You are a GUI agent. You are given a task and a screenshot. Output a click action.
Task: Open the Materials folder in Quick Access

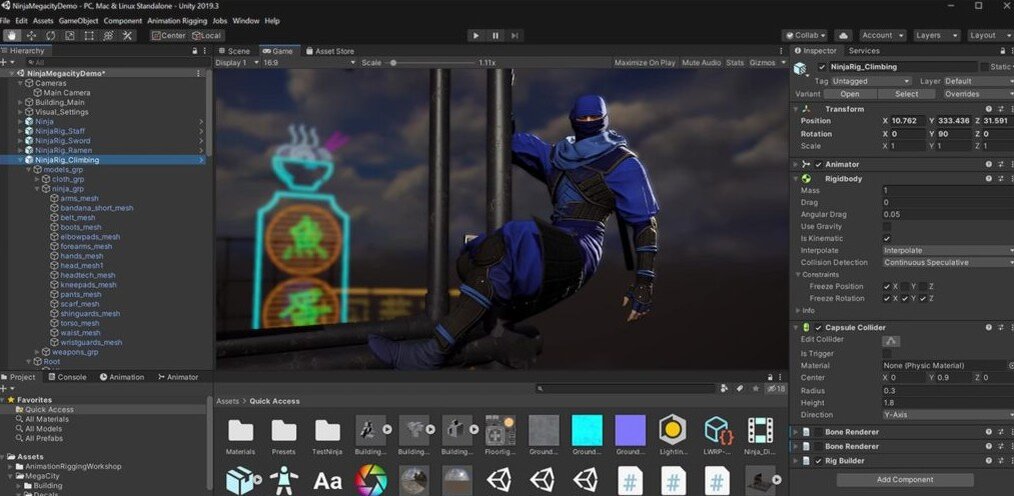click(241, 430)
